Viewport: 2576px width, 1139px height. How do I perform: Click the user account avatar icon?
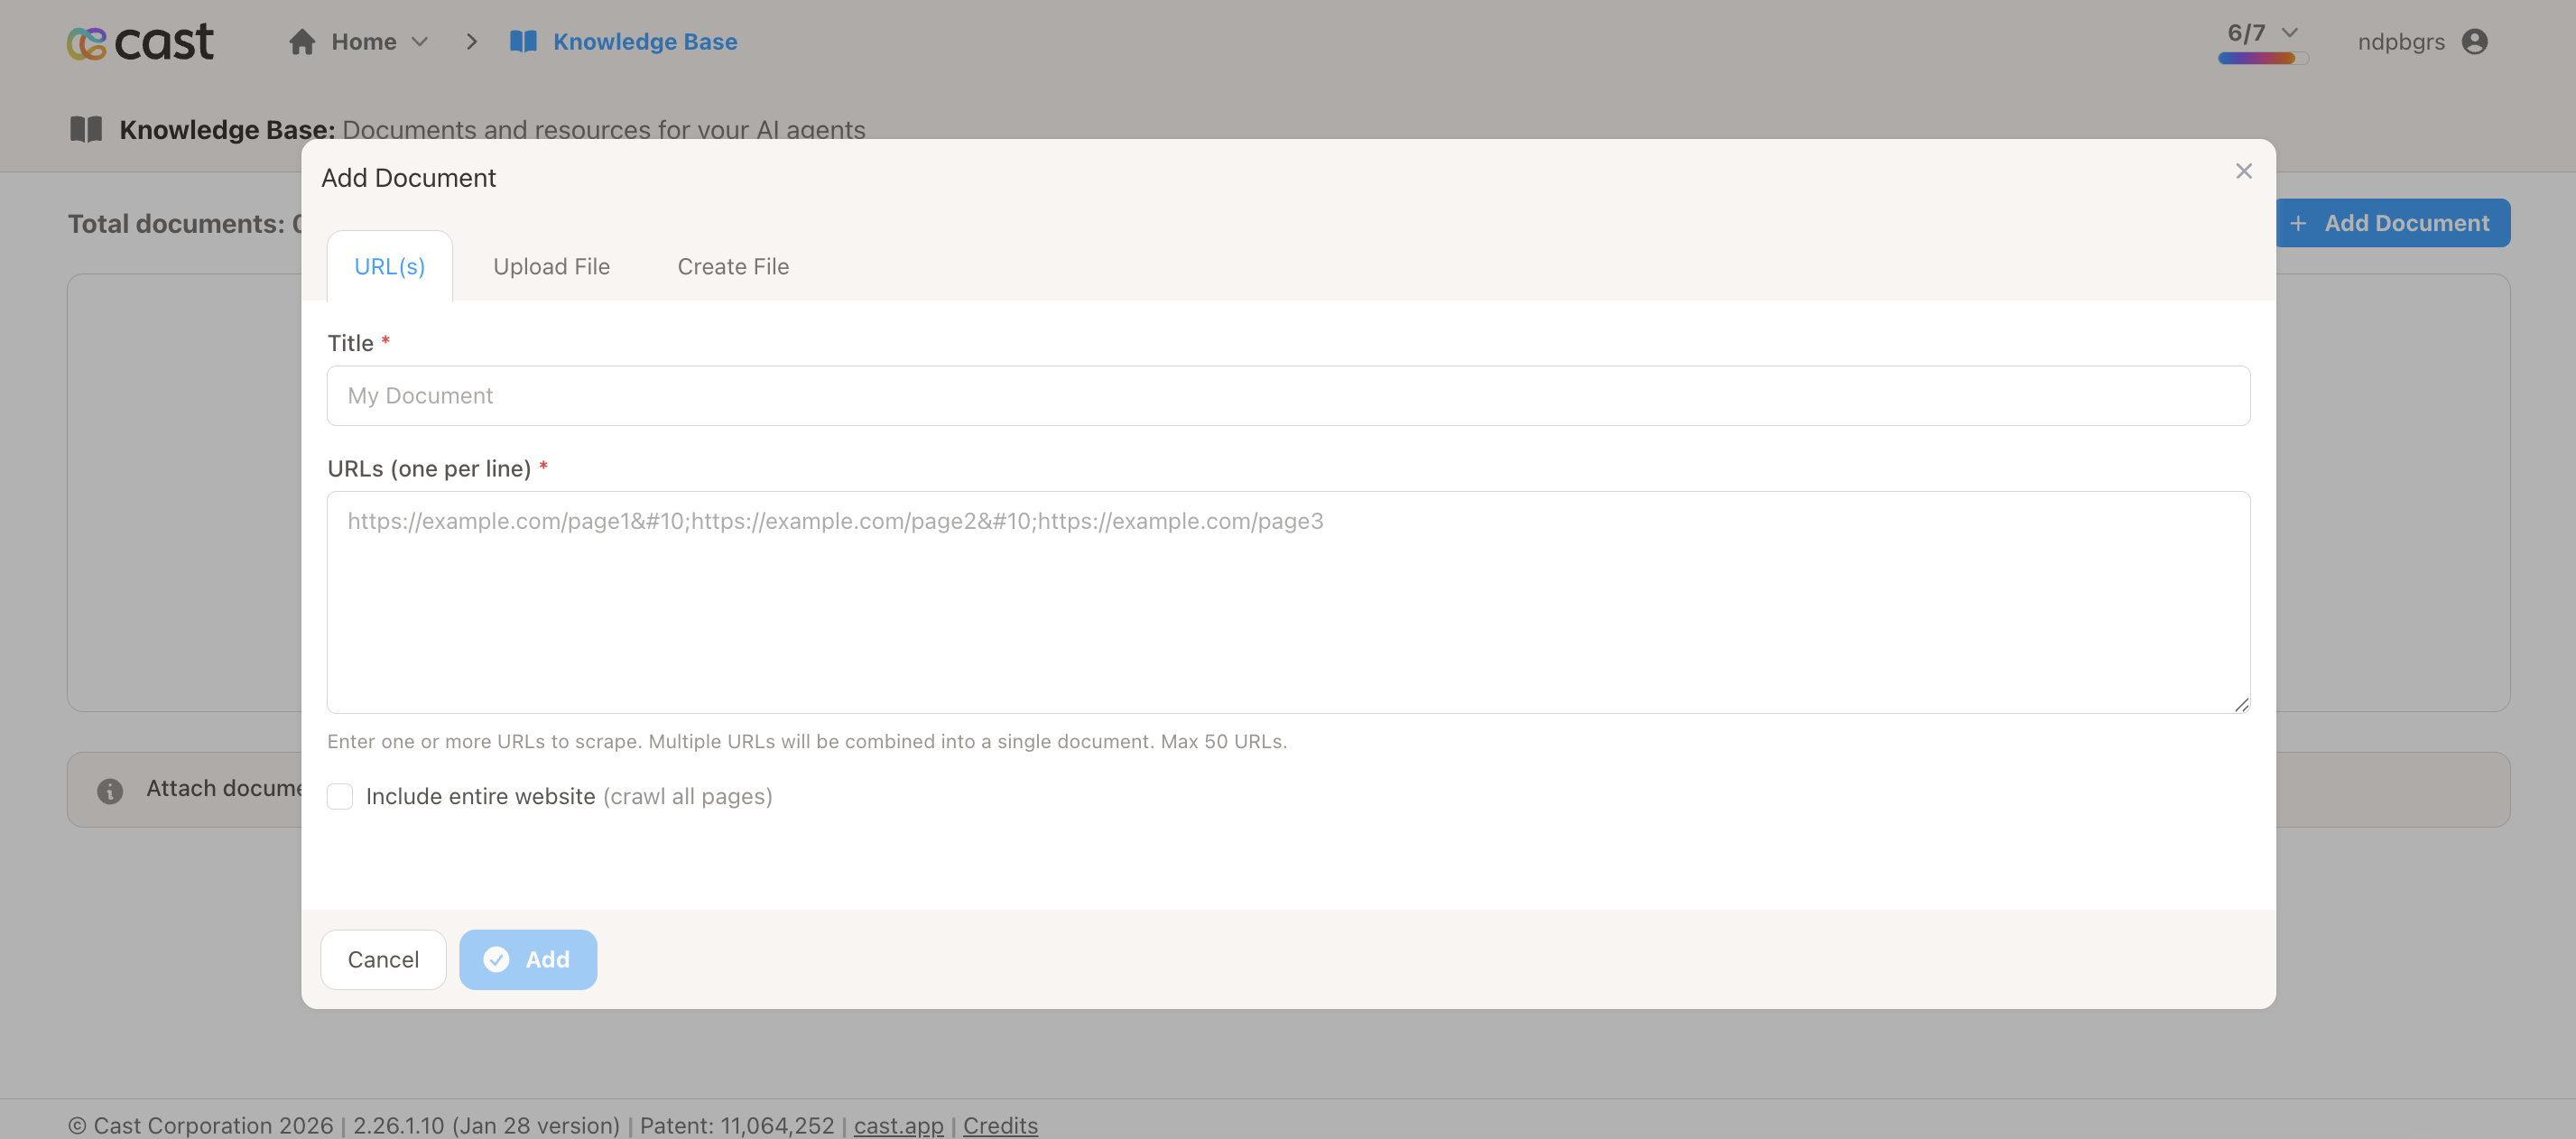[2474, 42]
